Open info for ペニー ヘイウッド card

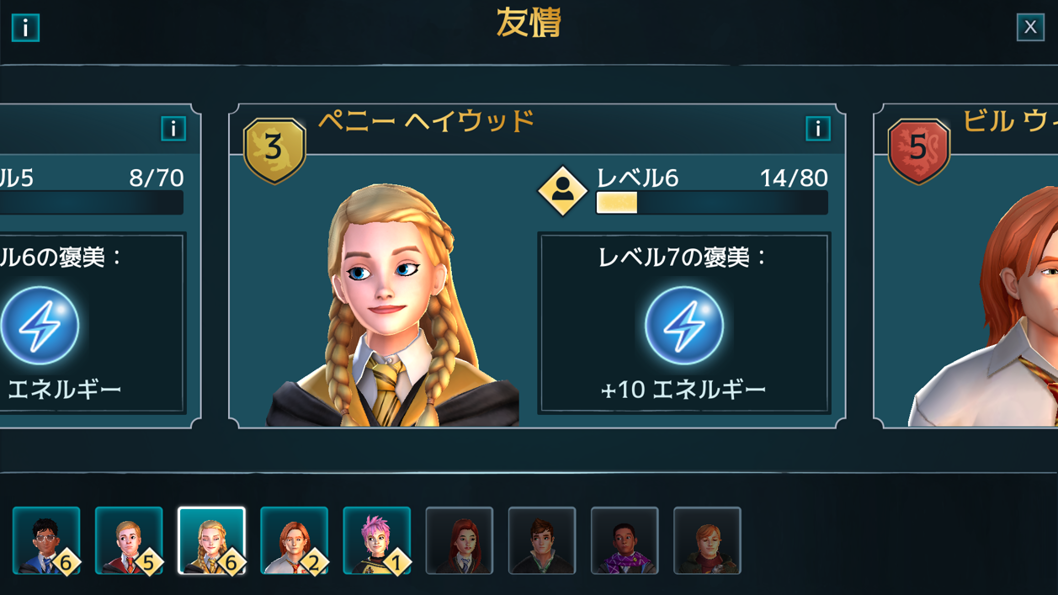click(x=818, y=128)
